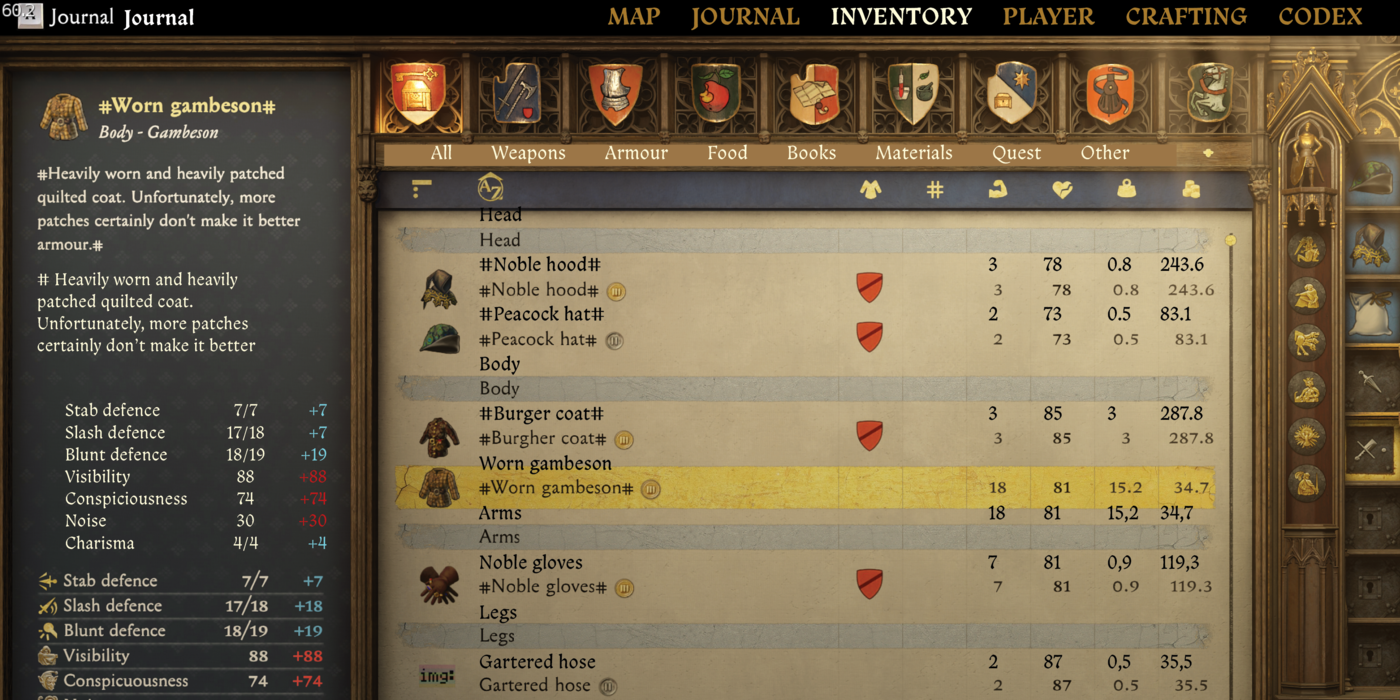
Task: Sort items by weight icon column
Action: pos(1127,189)
